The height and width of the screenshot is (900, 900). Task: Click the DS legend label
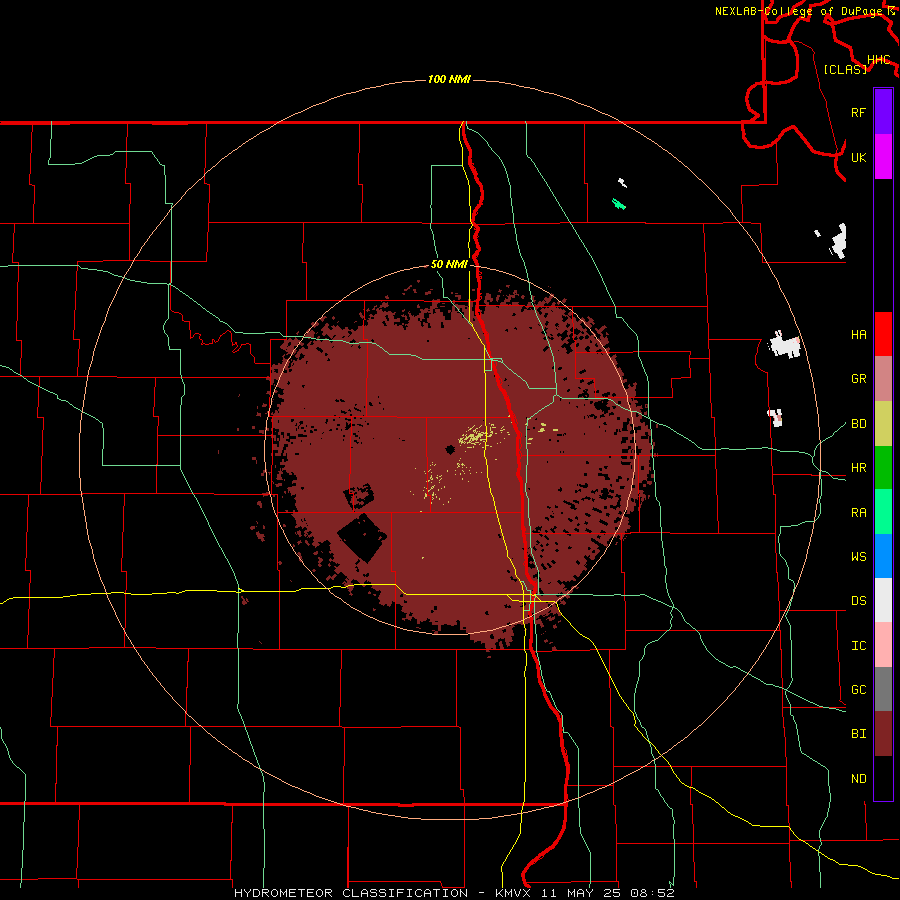coord(858,600)
